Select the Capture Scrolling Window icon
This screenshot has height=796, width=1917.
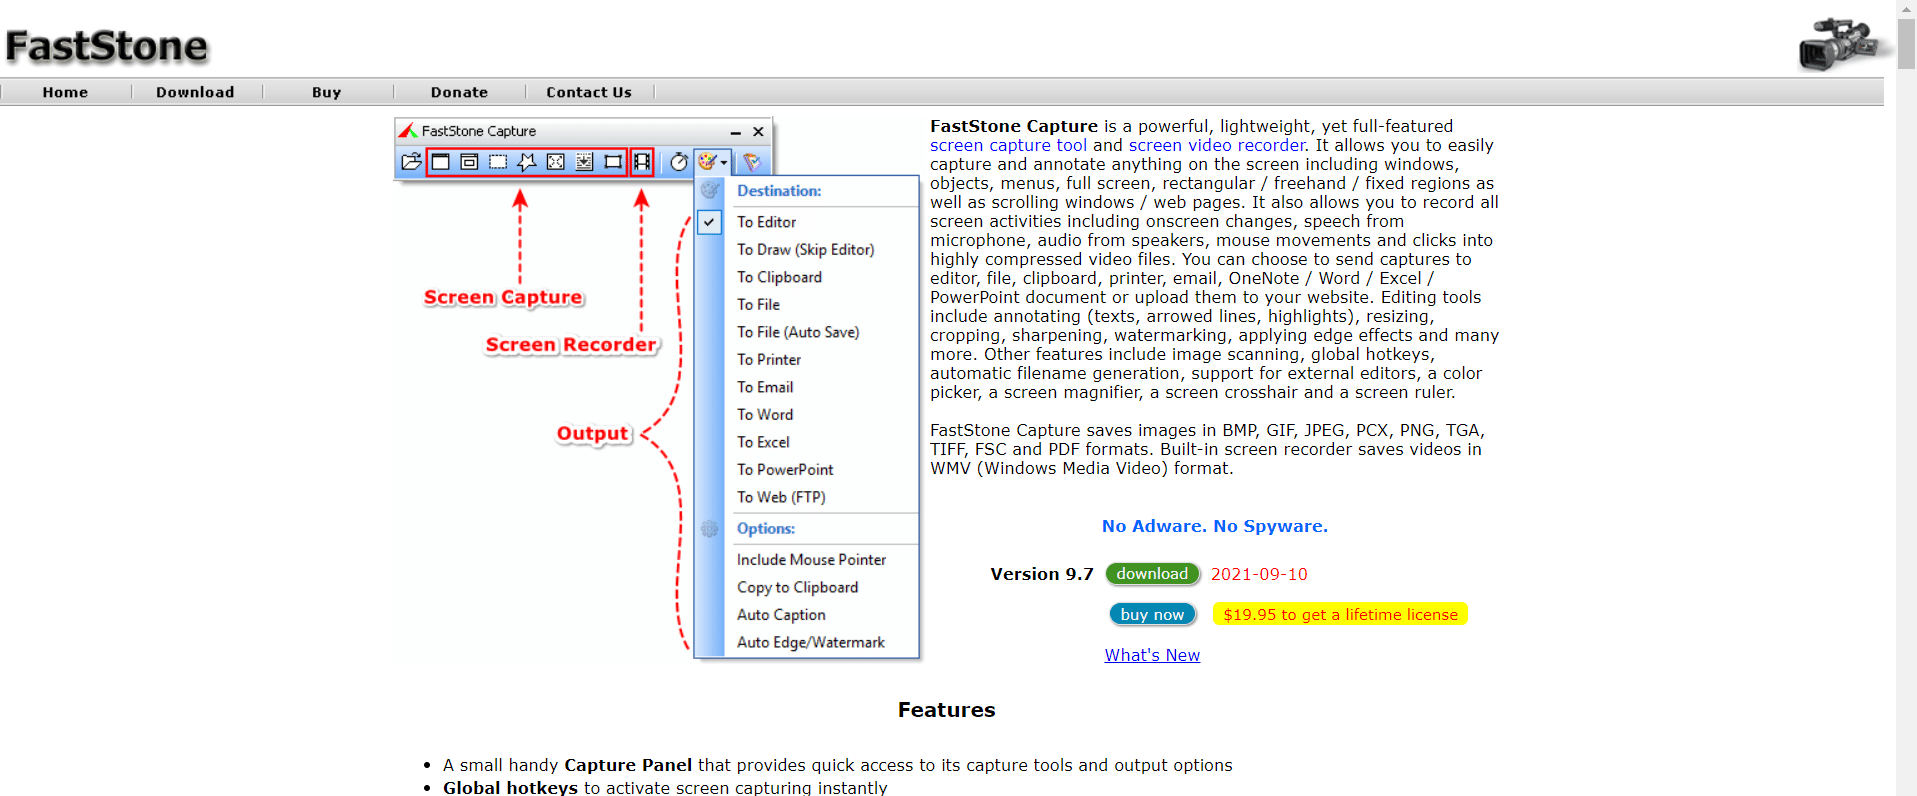coord(585,161)
